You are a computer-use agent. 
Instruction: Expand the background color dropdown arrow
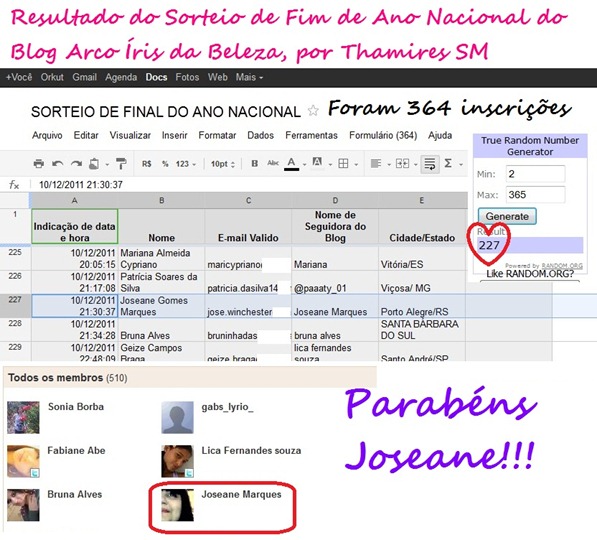pyautogui.click(x=330, y=165)
